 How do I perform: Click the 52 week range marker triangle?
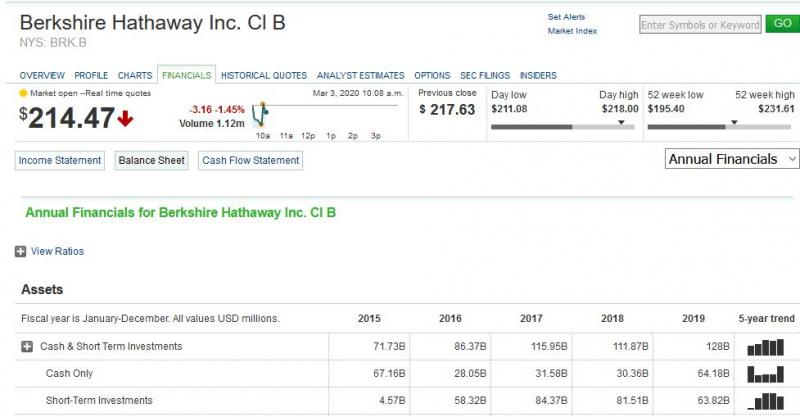coord(734,122)
